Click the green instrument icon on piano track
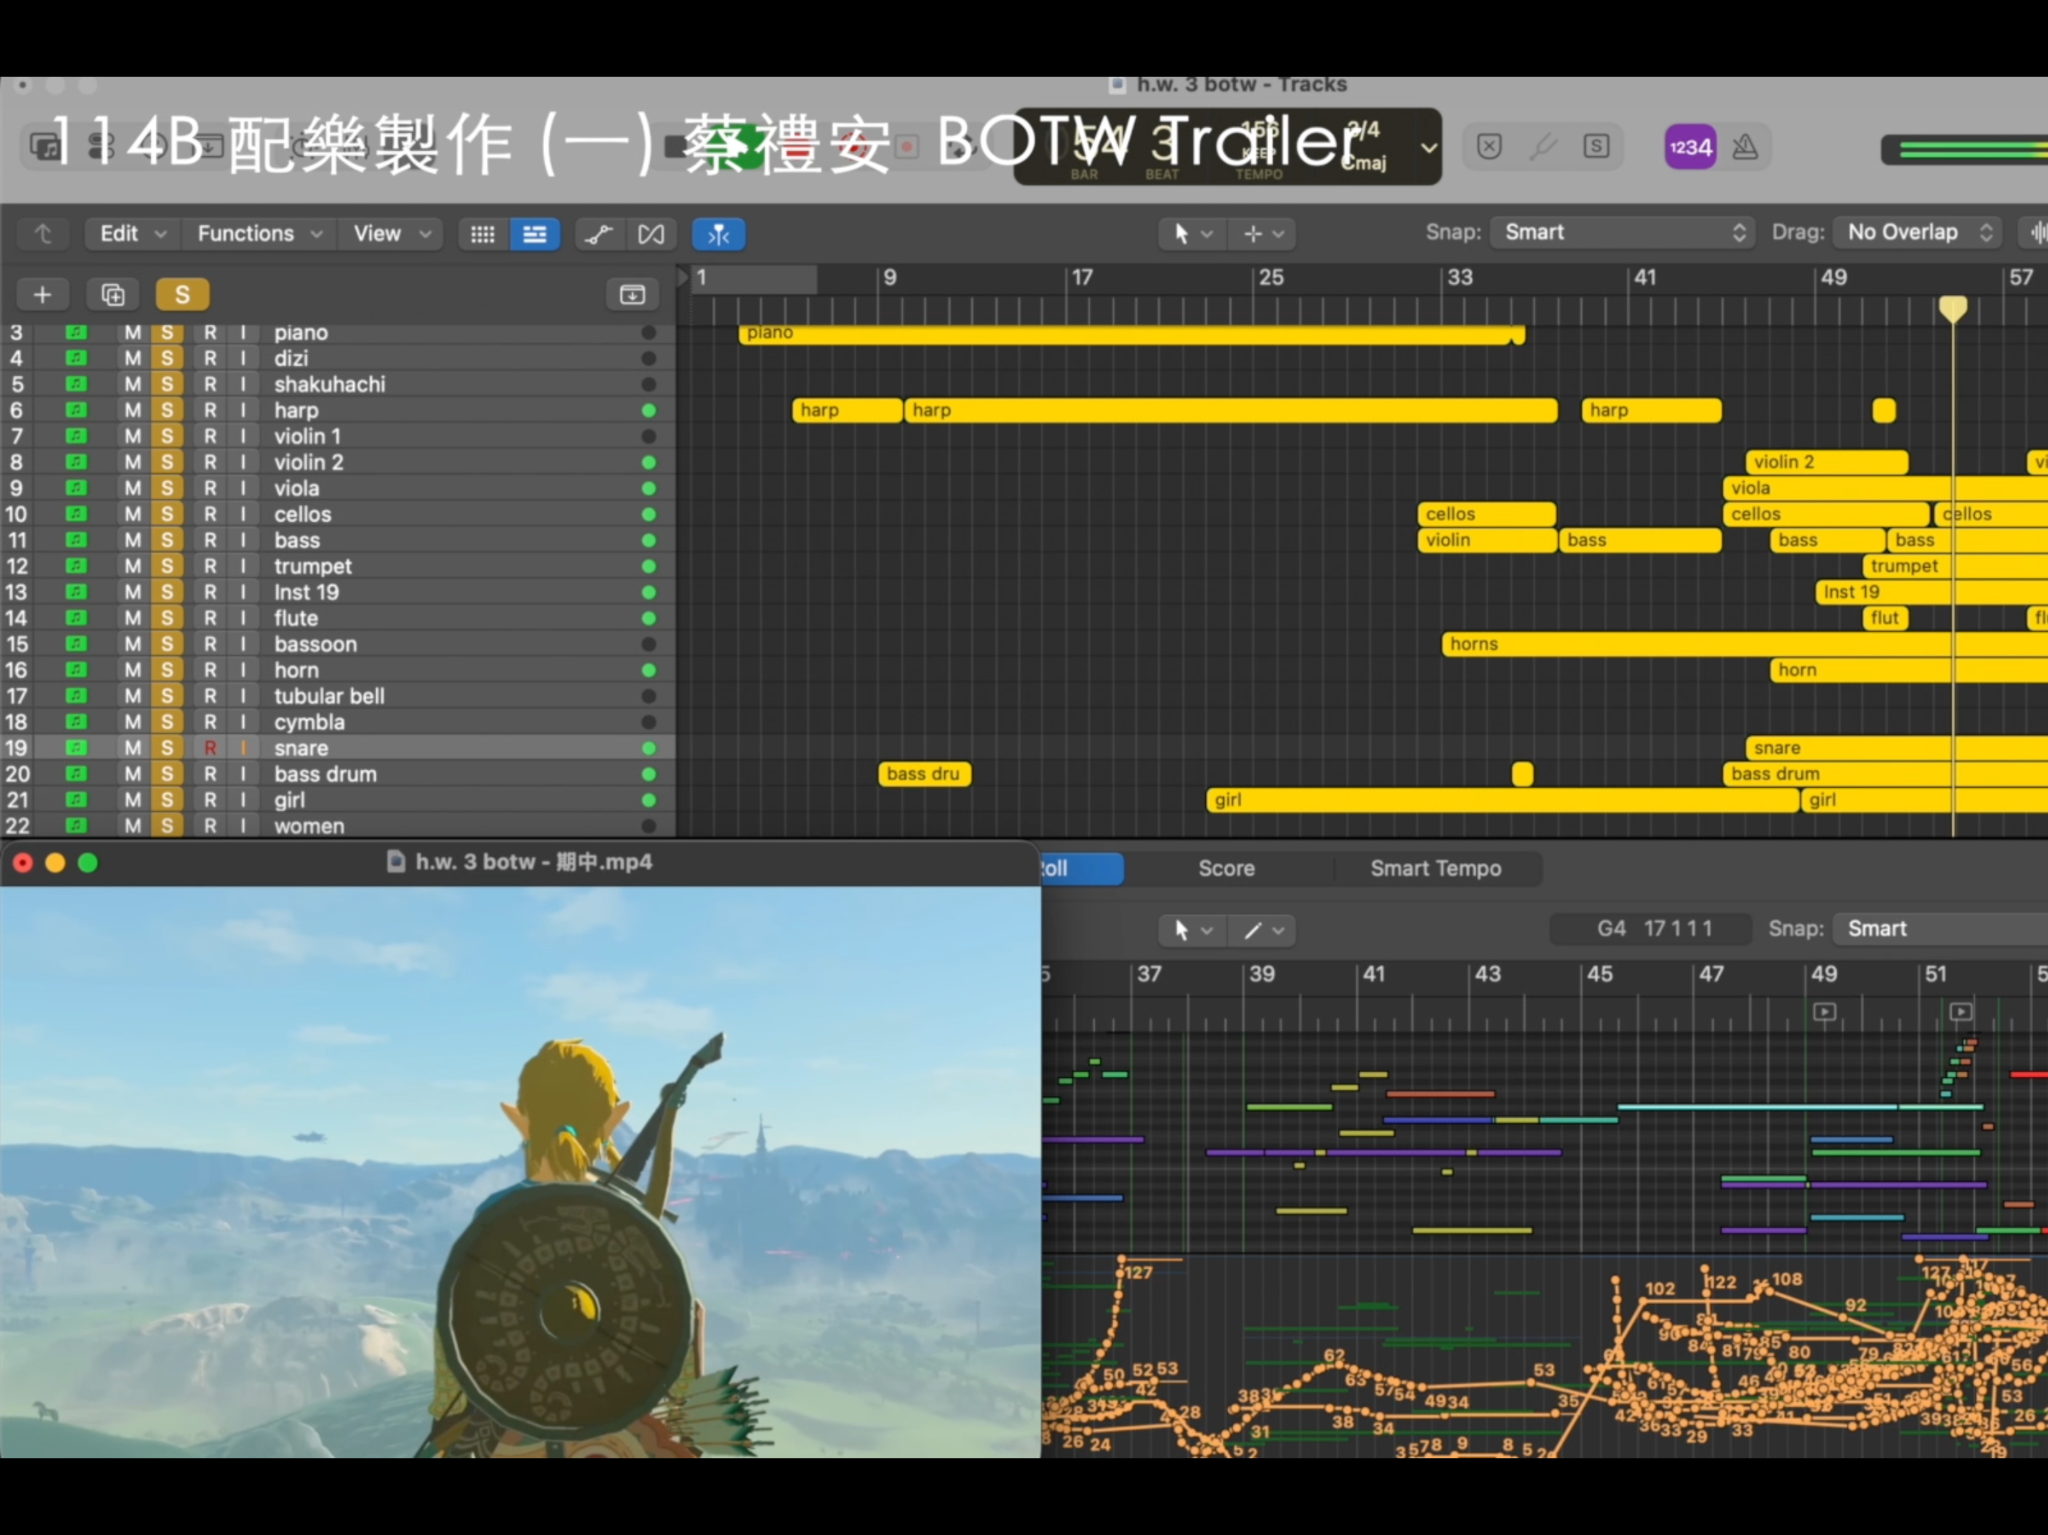The width and height of the screenshot is (2048, 1535). coord(76,333)
